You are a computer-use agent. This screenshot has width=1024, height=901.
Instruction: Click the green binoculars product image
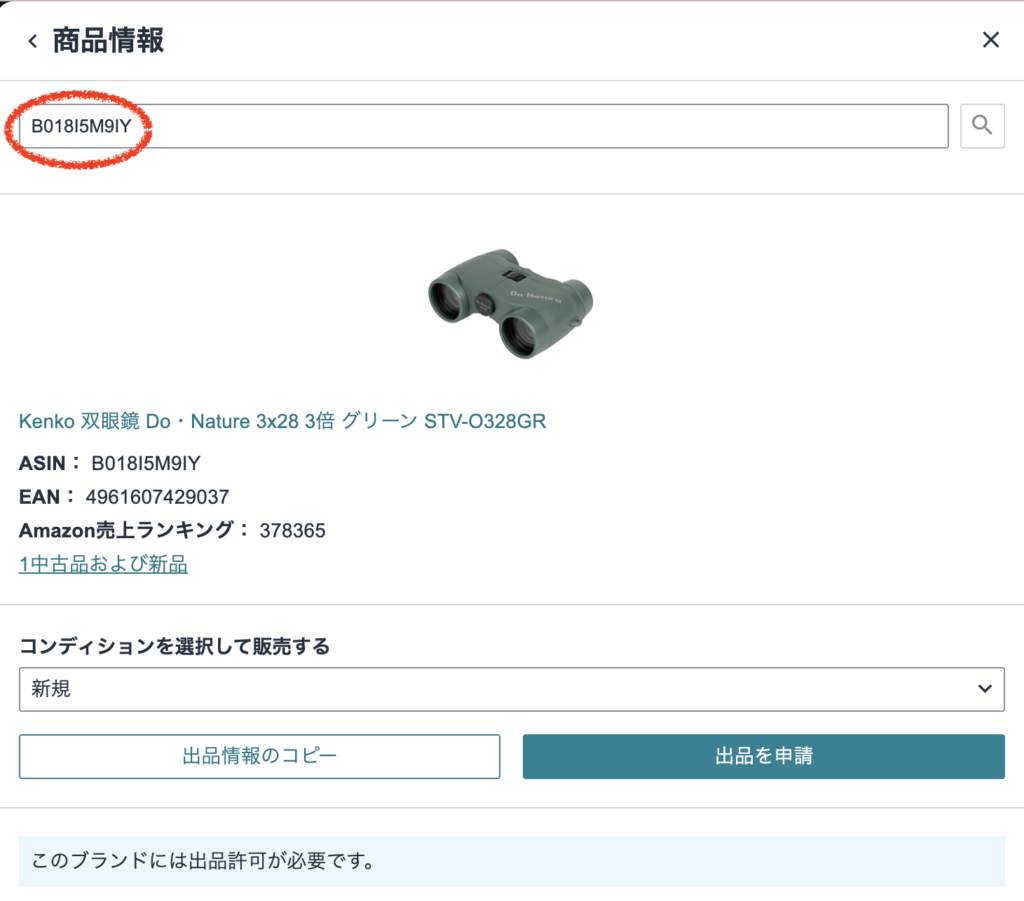click(511, 303)
